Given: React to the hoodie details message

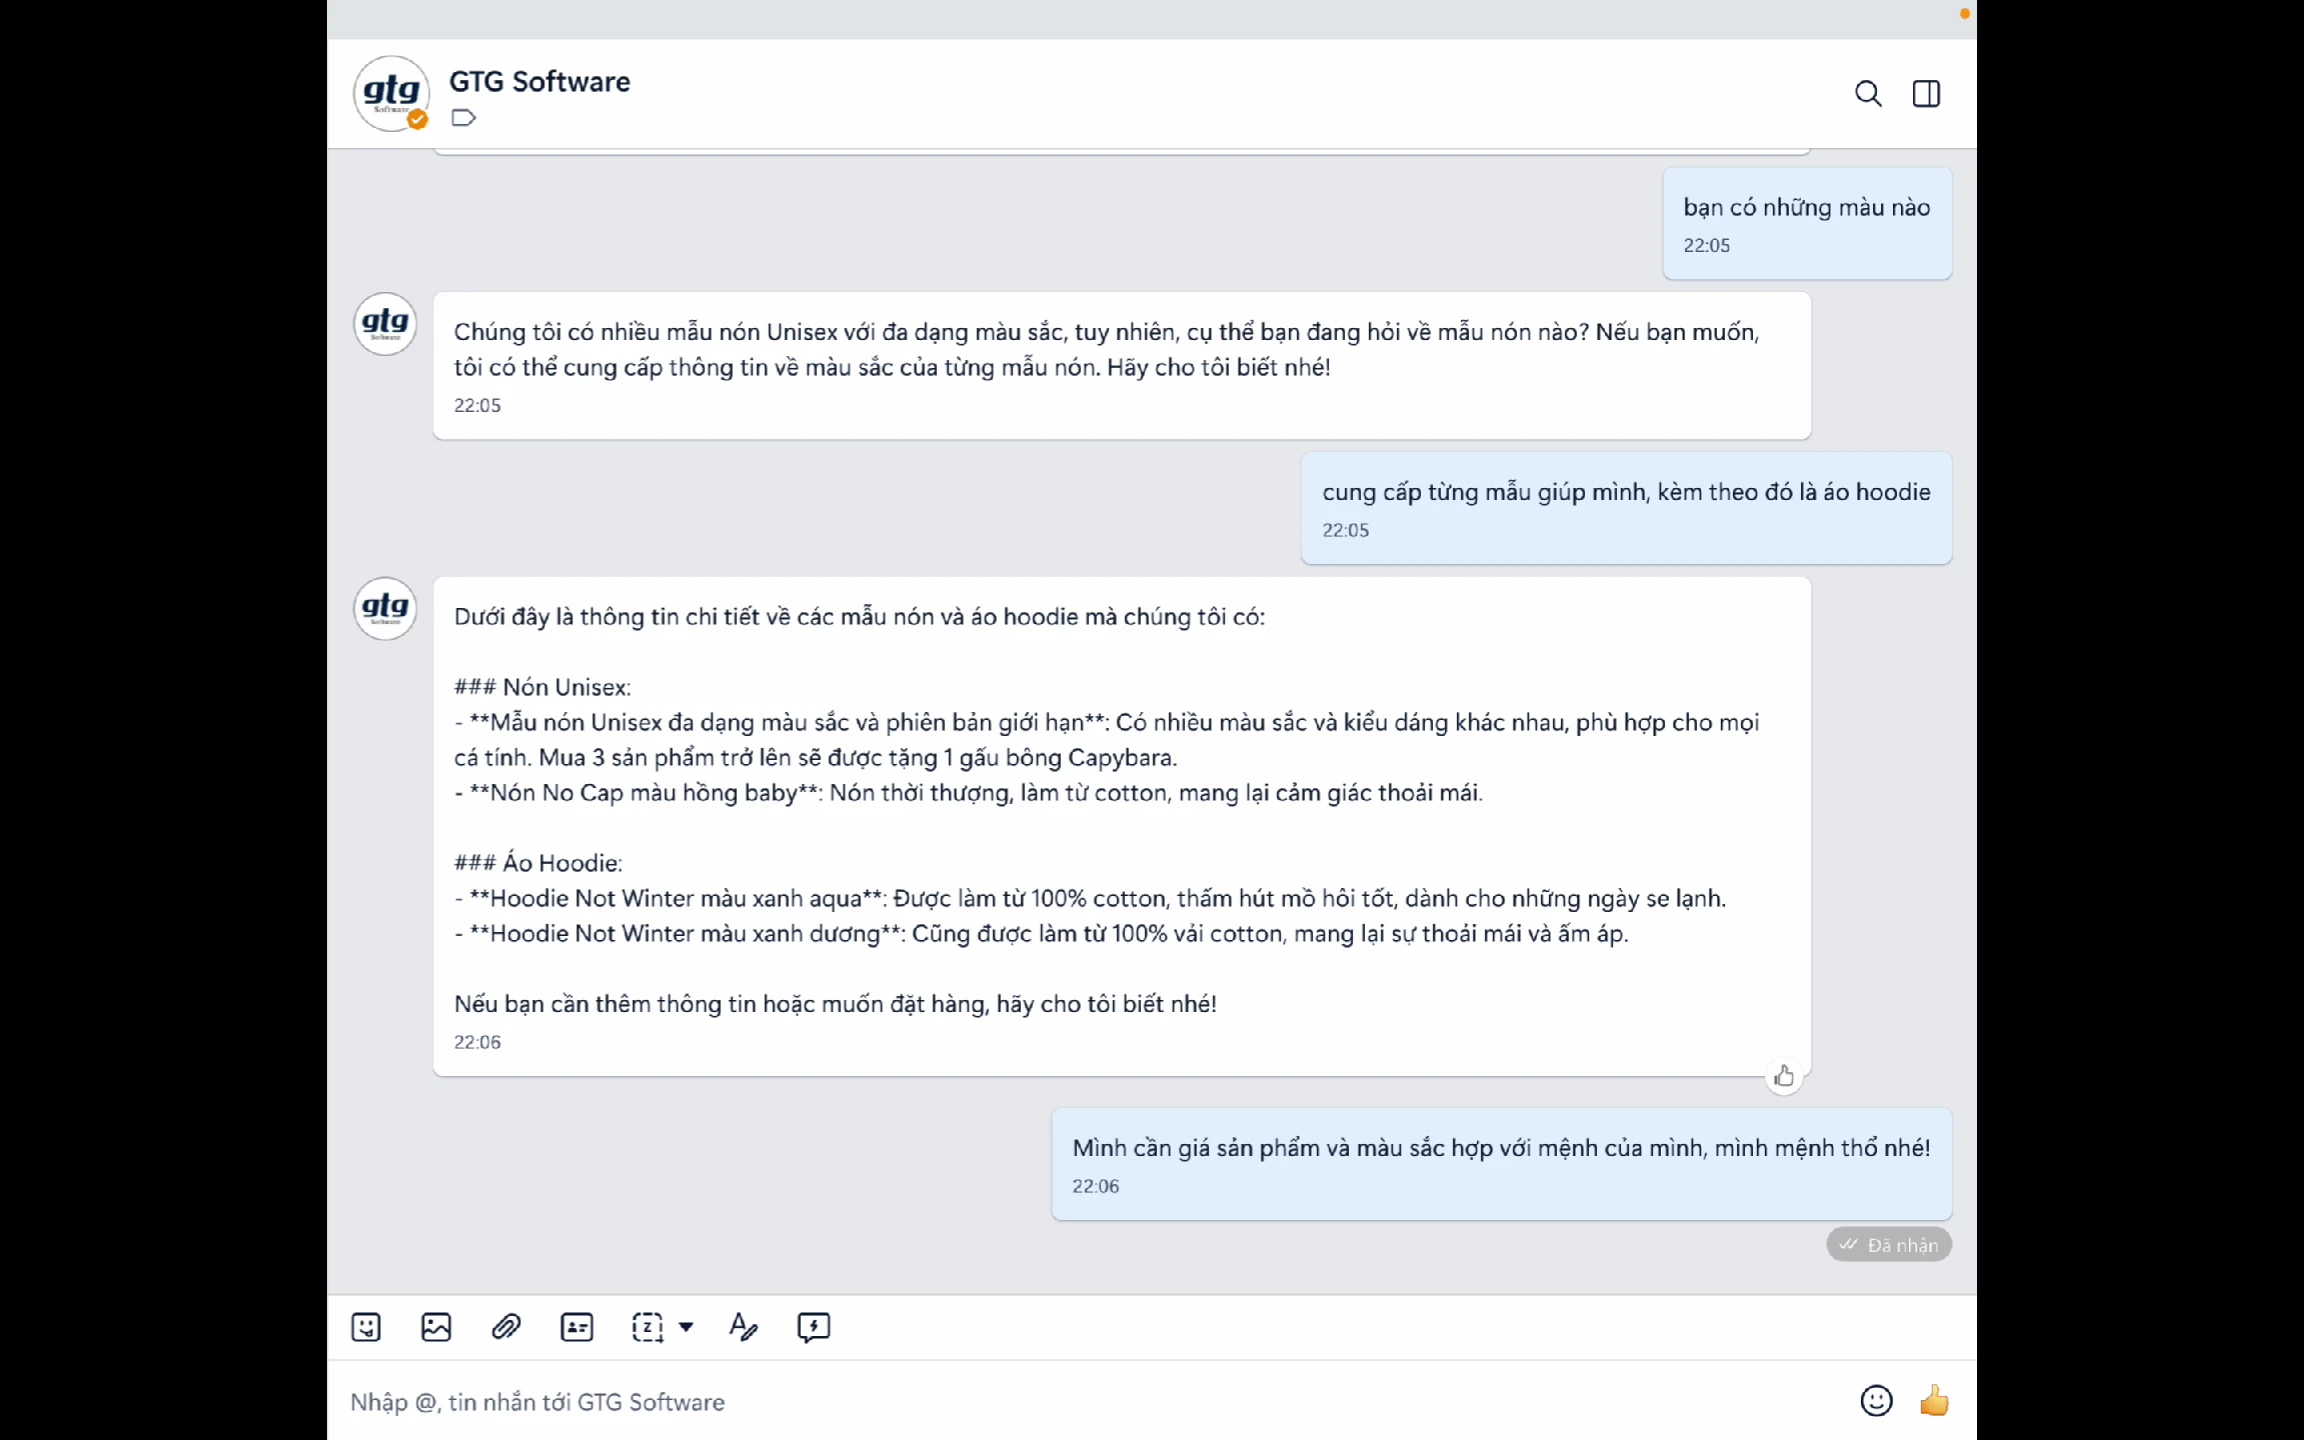Looking at the screenshot, I should coord(1784,1076).
